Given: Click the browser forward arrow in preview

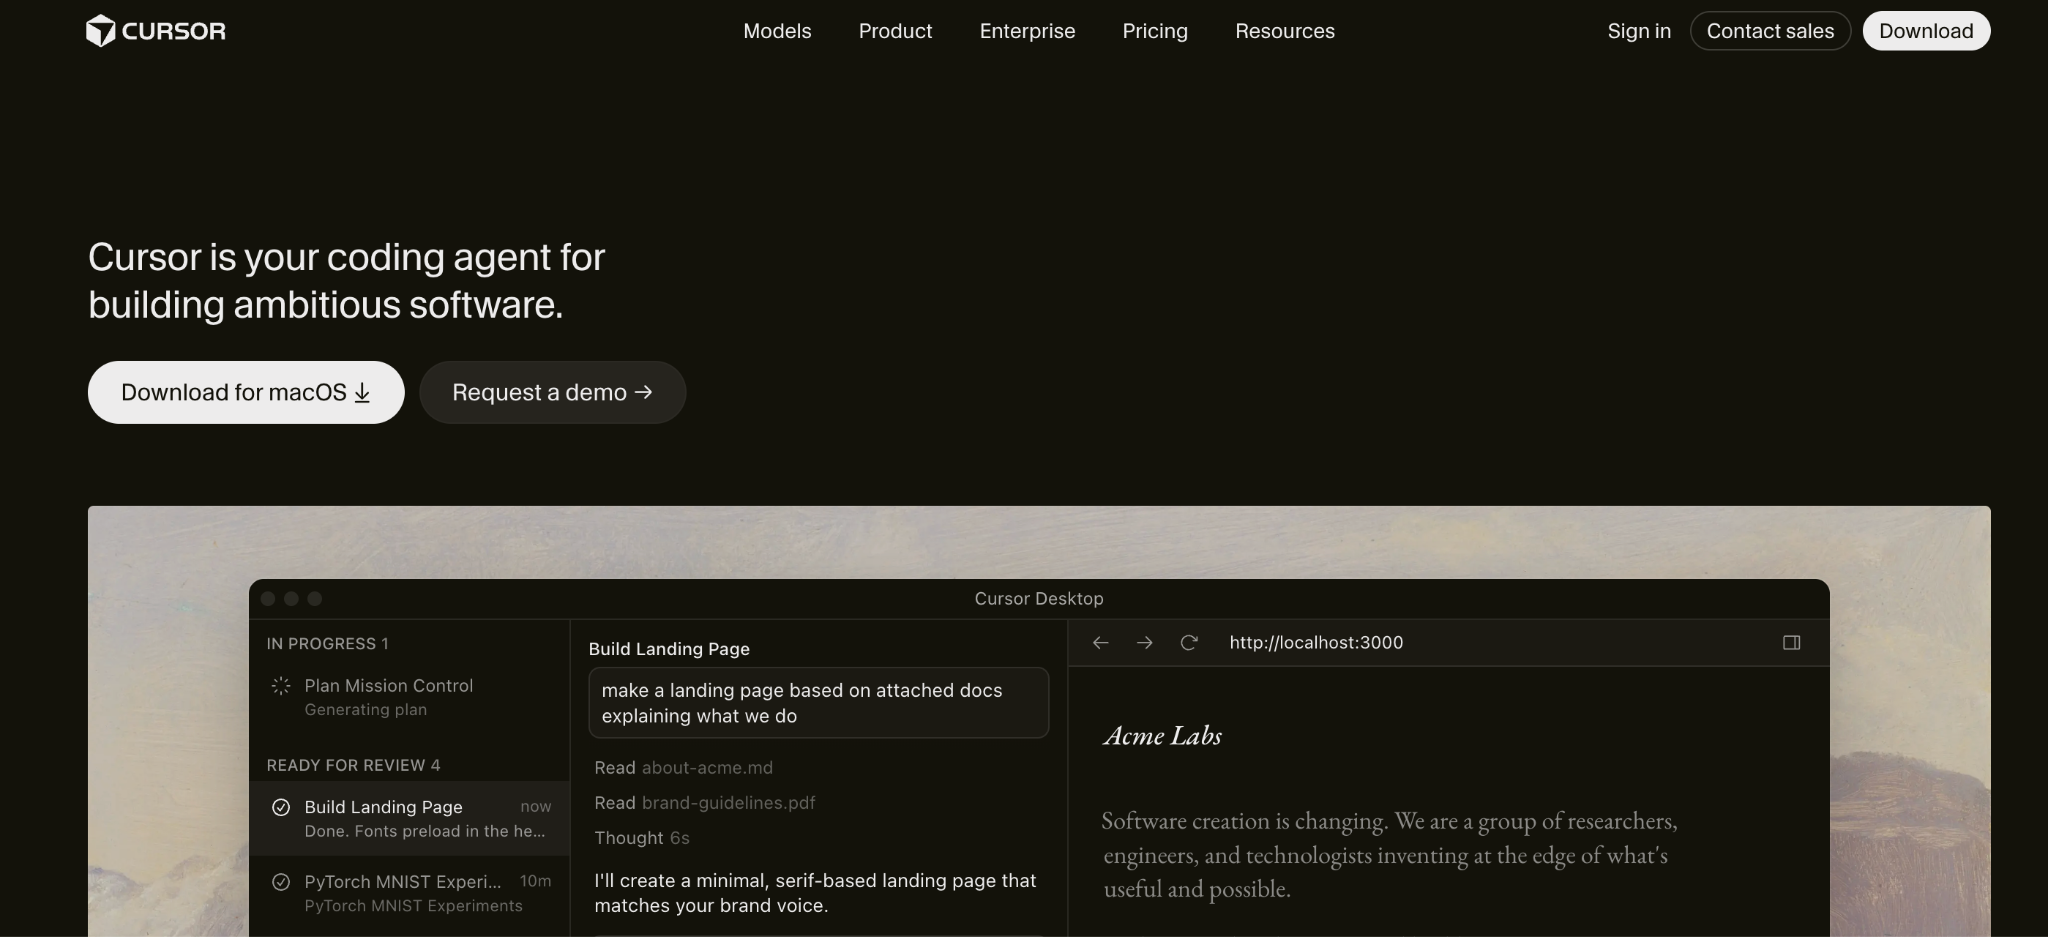Looking at the screenshot, I should [x=1145, y=643].
